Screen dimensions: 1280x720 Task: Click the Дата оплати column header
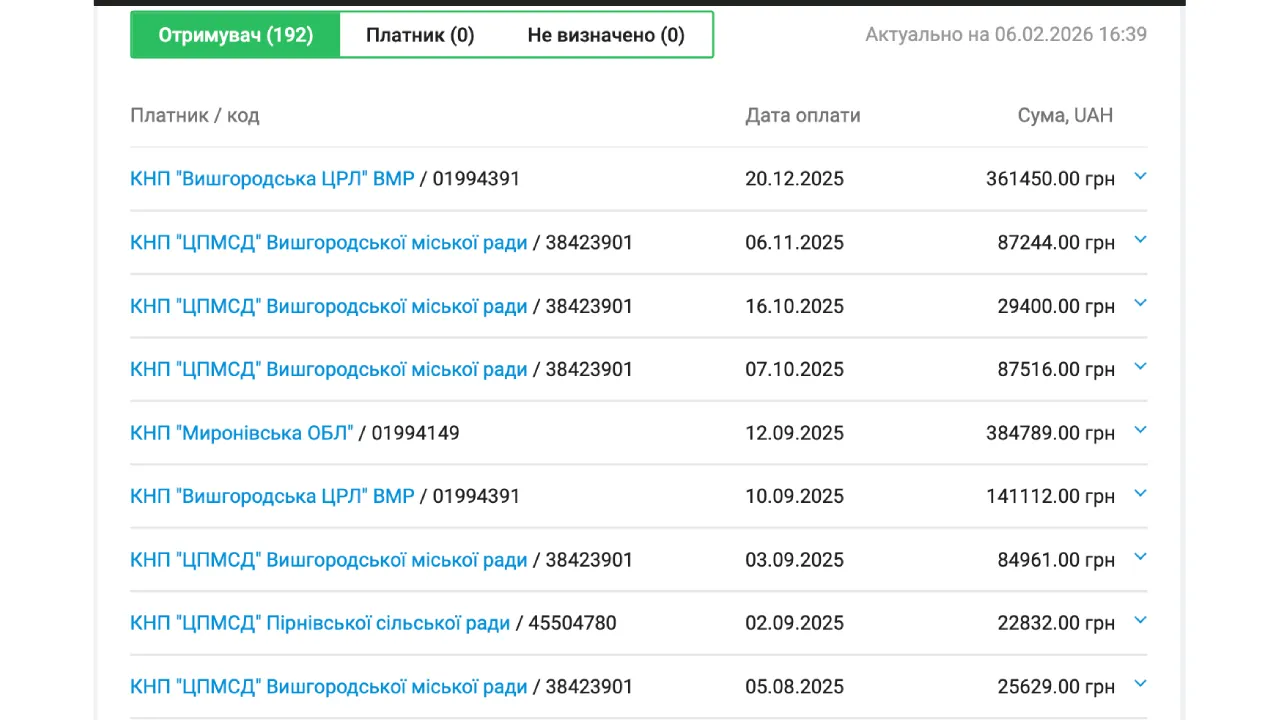click(x=802, y=115)
